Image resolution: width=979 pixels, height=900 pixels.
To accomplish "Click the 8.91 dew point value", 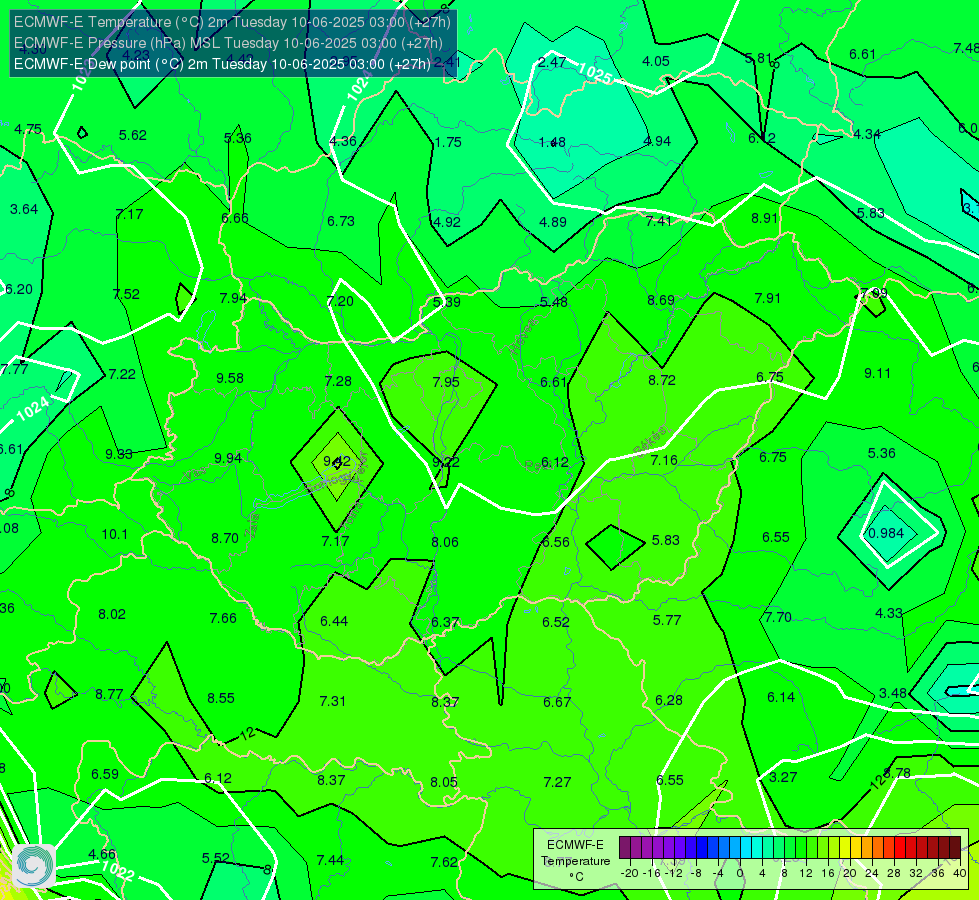I will 764,219.
